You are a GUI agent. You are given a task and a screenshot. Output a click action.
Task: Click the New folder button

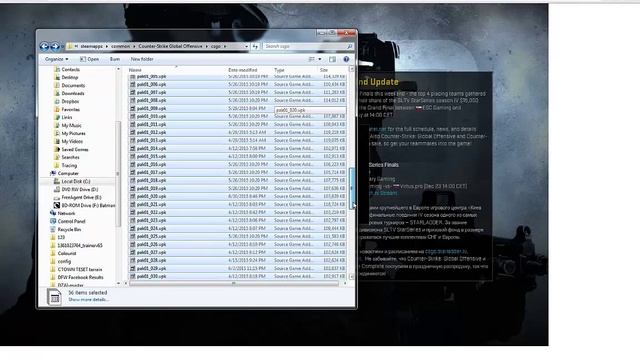click(142, 59)
